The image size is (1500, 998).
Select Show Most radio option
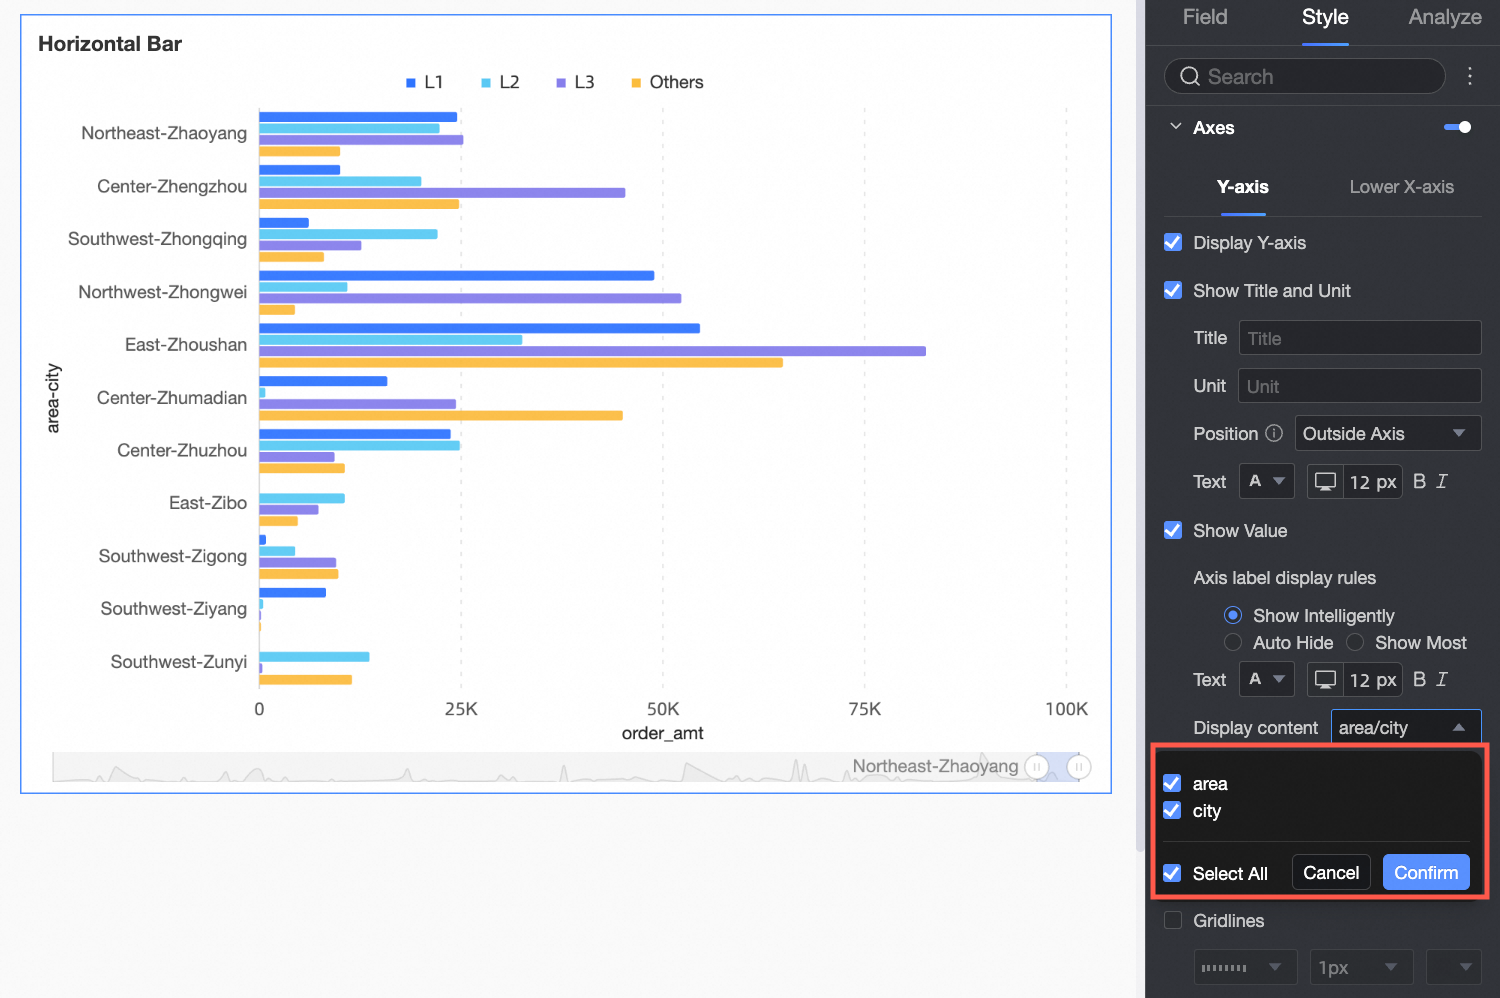pyautogui.click(x=1355, y=642)
